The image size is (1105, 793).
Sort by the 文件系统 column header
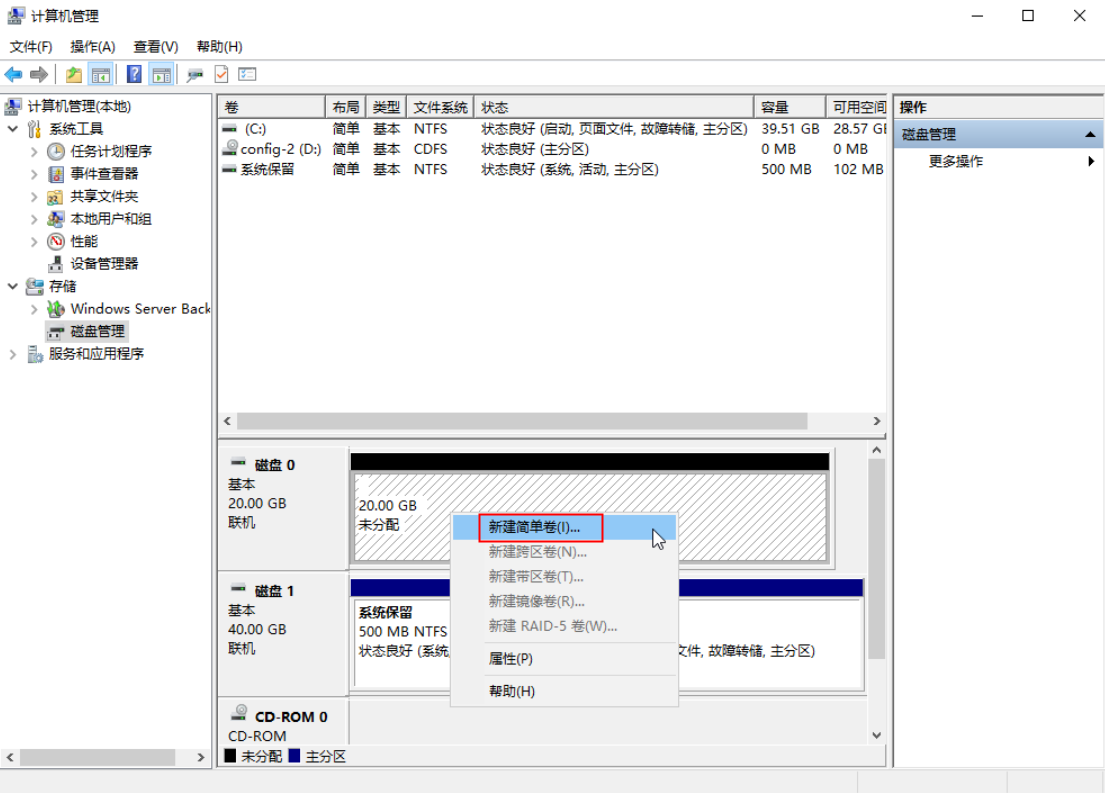440,107
